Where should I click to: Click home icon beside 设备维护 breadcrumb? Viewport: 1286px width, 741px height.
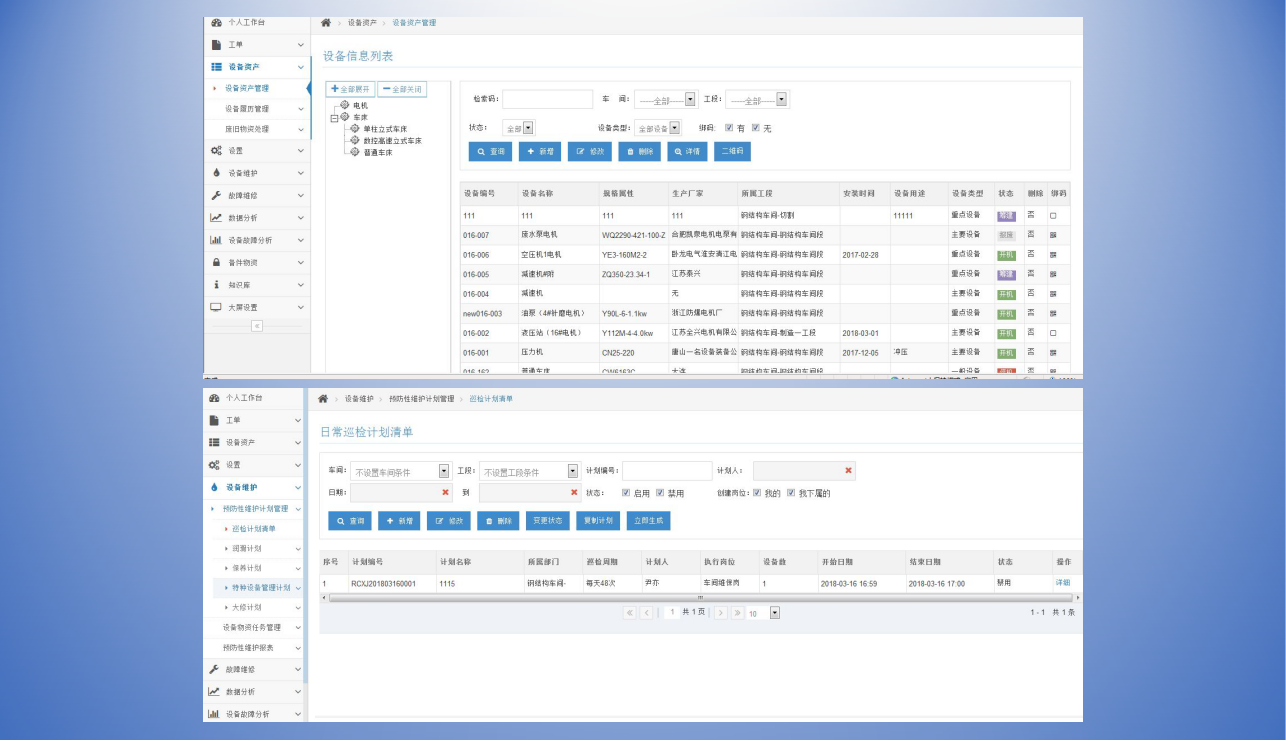[323, 399]
